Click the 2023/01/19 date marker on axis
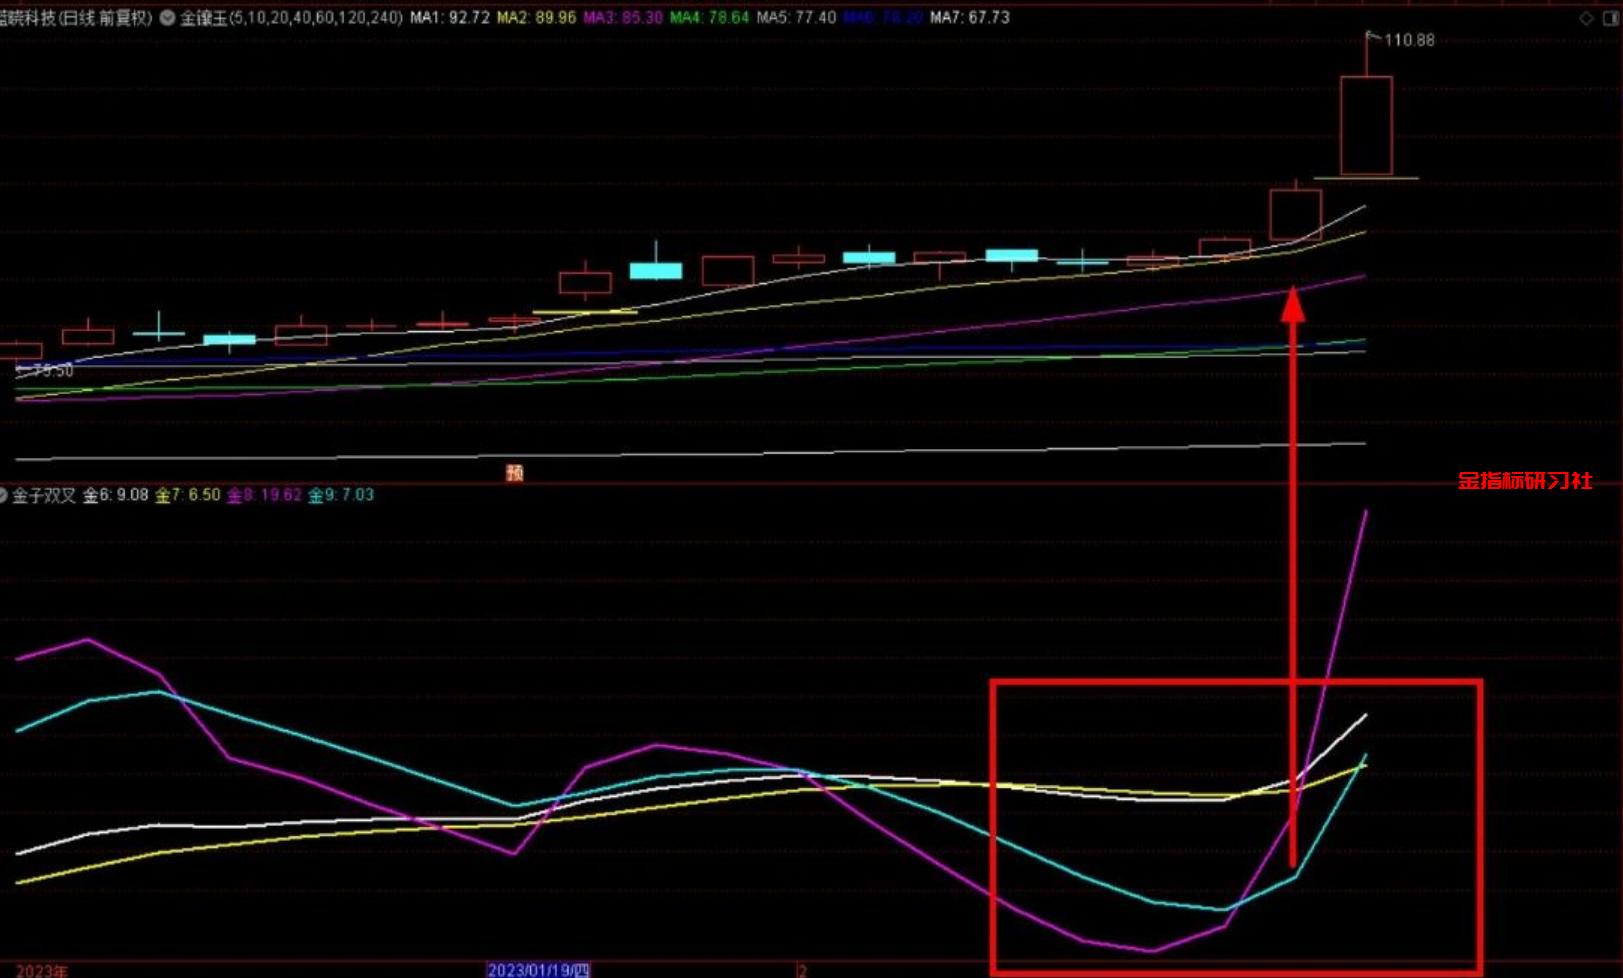1623x978 pixels. (x=538, y=970)
